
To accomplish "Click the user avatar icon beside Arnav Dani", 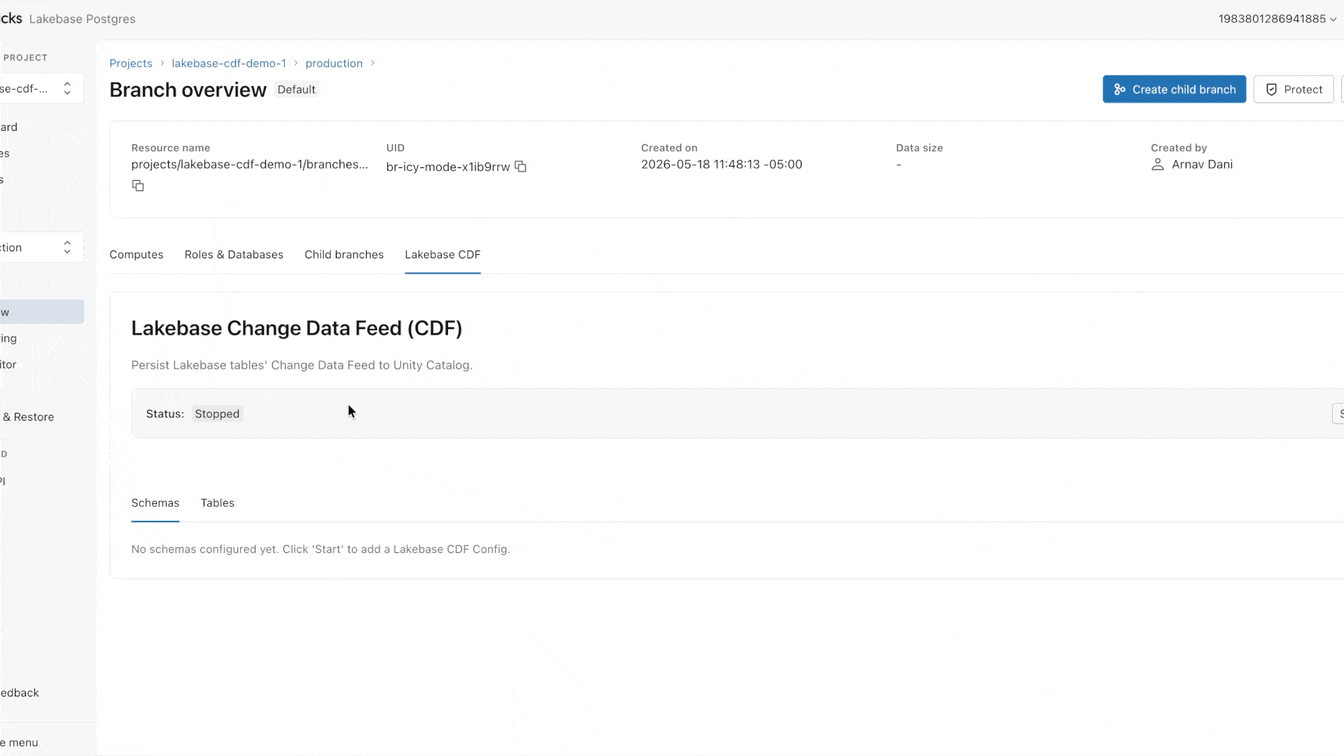I will 1158,164.
